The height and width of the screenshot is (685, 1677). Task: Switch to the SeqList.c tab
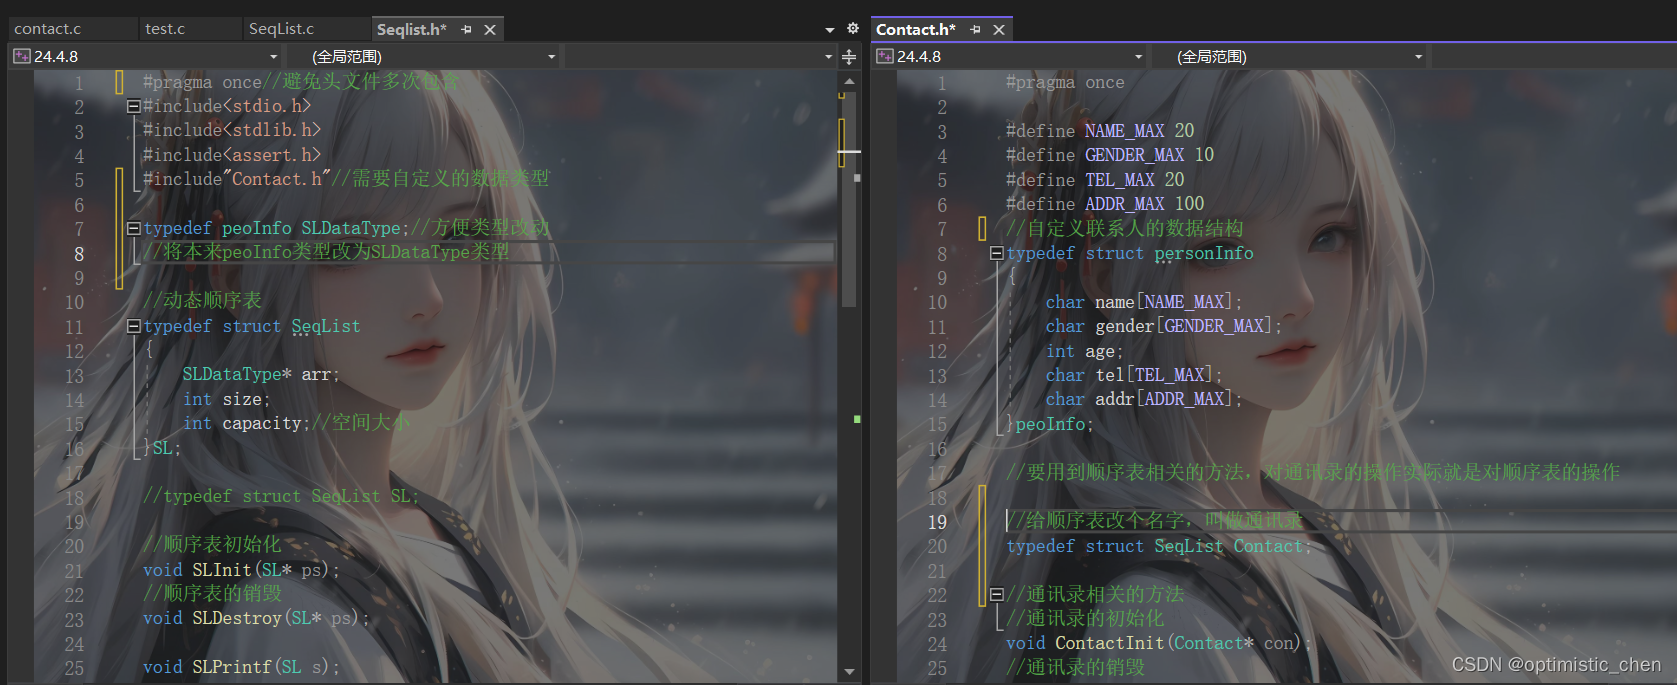281,29
